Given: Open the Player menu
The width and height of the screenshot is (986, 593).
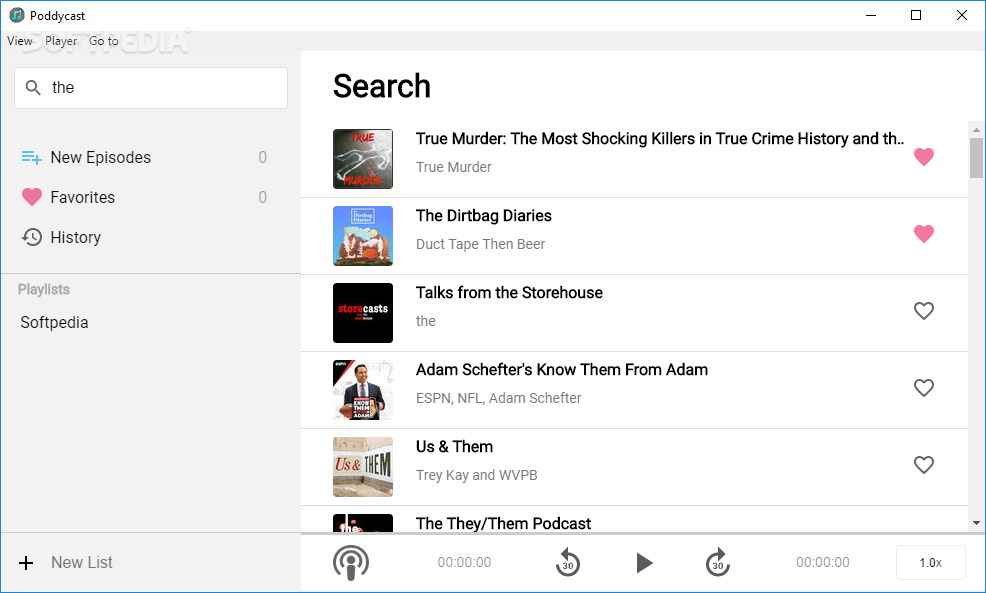Looking at the screenshot, I should click(x=61, y=41).
